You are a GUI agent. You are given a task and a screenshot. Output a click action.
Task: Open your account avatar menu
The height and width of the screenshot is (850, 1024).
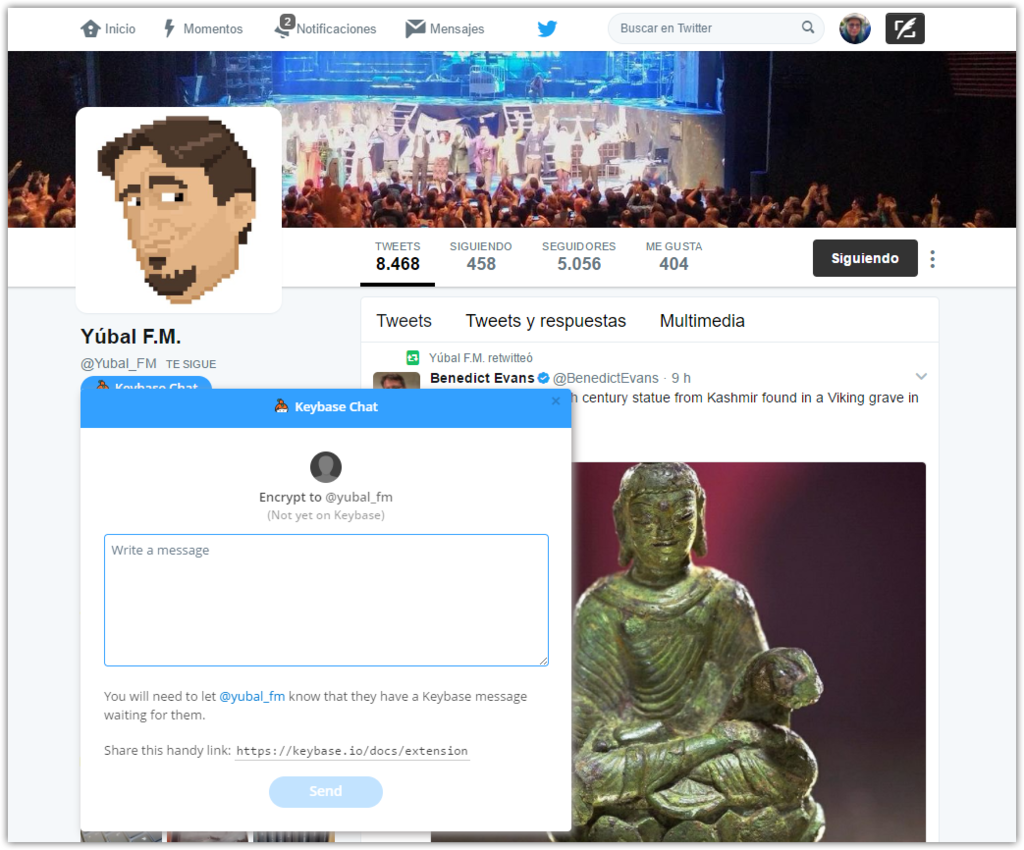[855, 29]
